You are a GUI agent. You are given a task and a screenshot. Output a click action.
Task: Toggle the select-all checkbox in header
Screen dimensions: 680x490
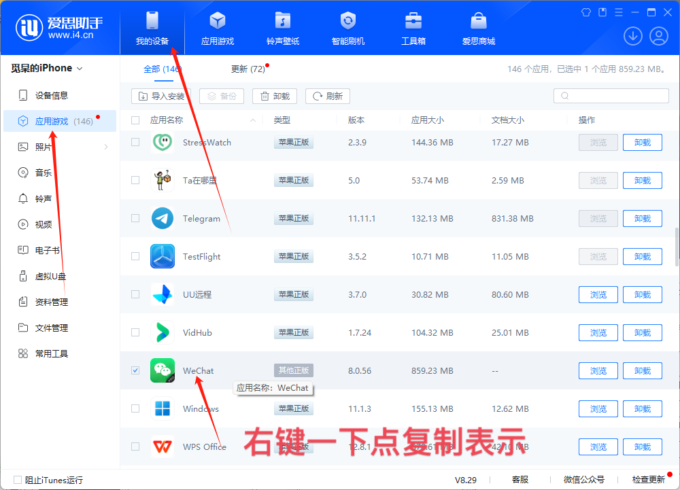coord(135,120)
